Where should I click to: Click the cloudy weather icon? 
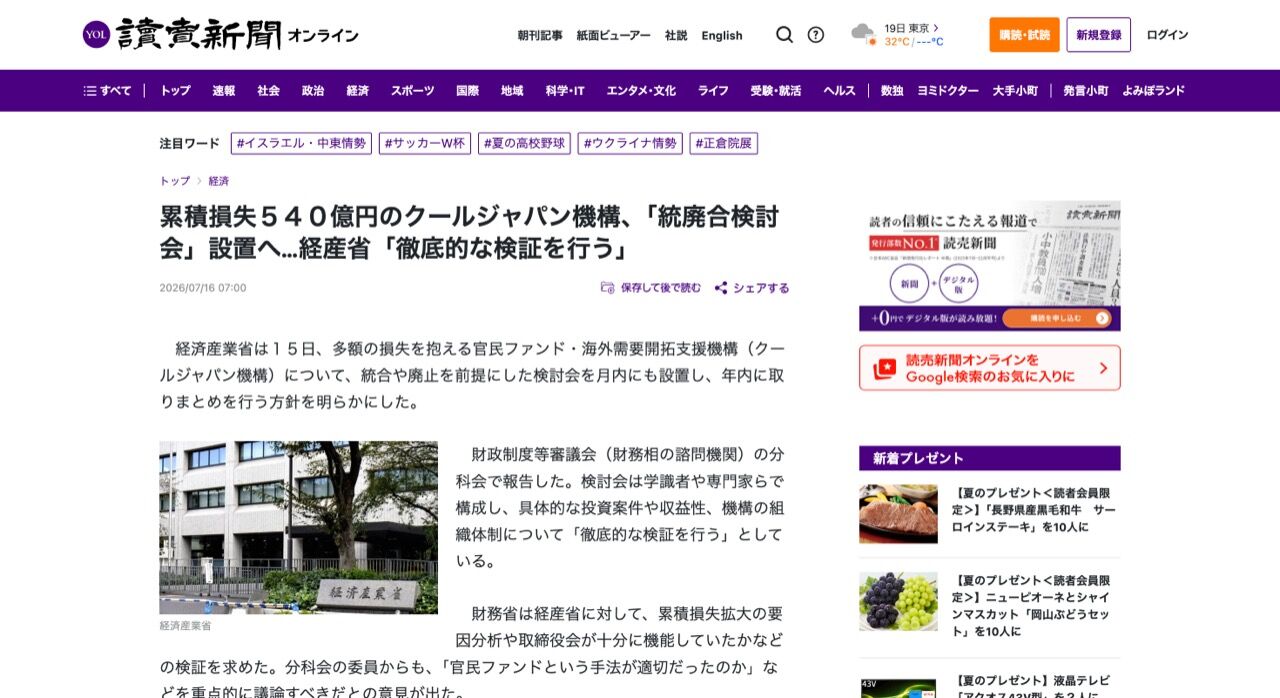pyautogui.click(x=863, y=34)
